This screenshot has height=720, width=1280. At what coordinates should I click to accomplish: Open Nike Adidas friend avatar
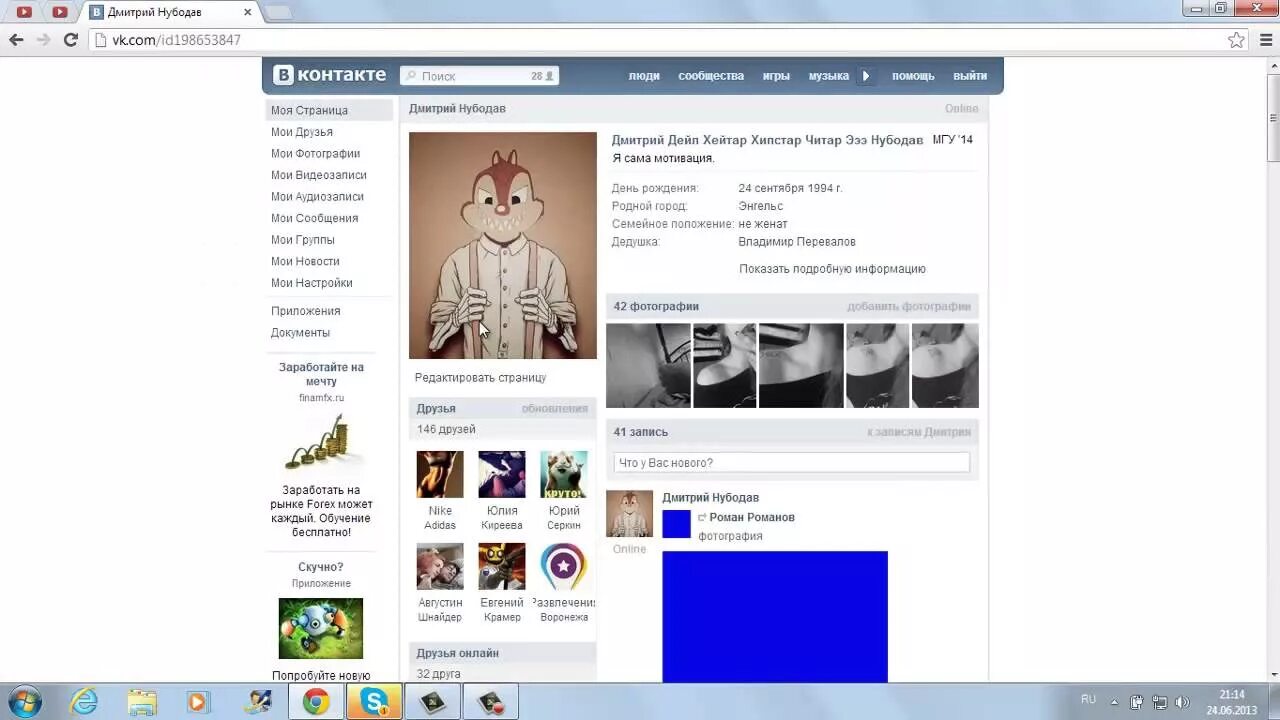[x=440, y=474]
